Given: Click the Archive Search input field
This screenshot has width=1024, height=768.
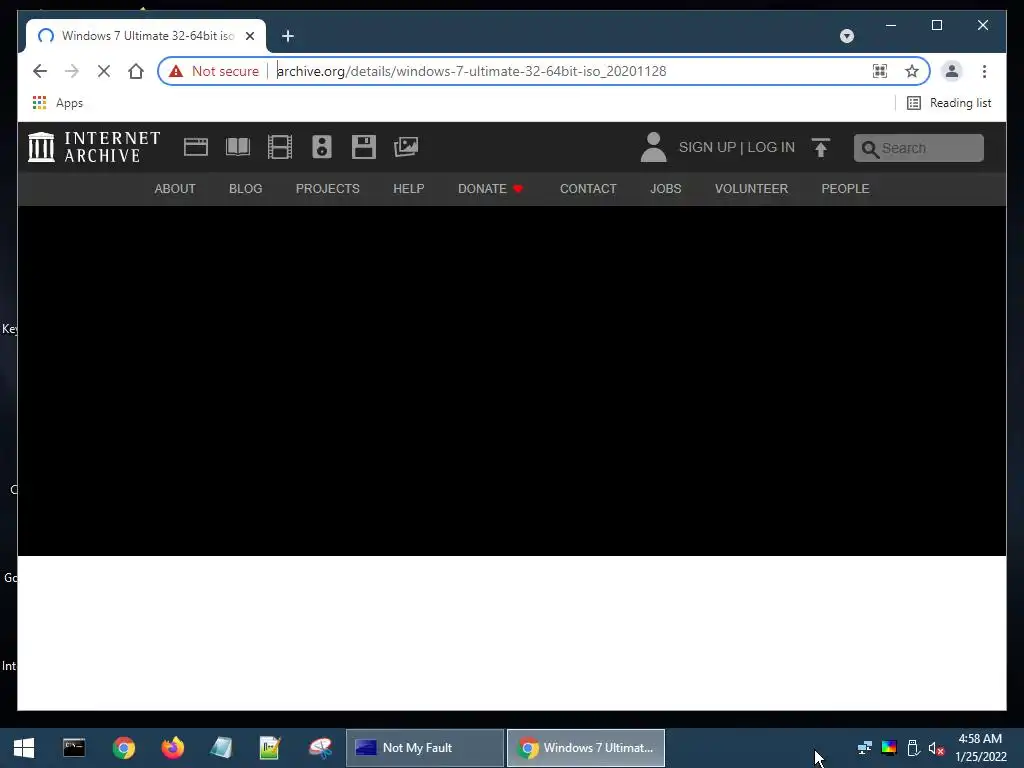Looking at the screenshot, I should [x=918, y=148].
